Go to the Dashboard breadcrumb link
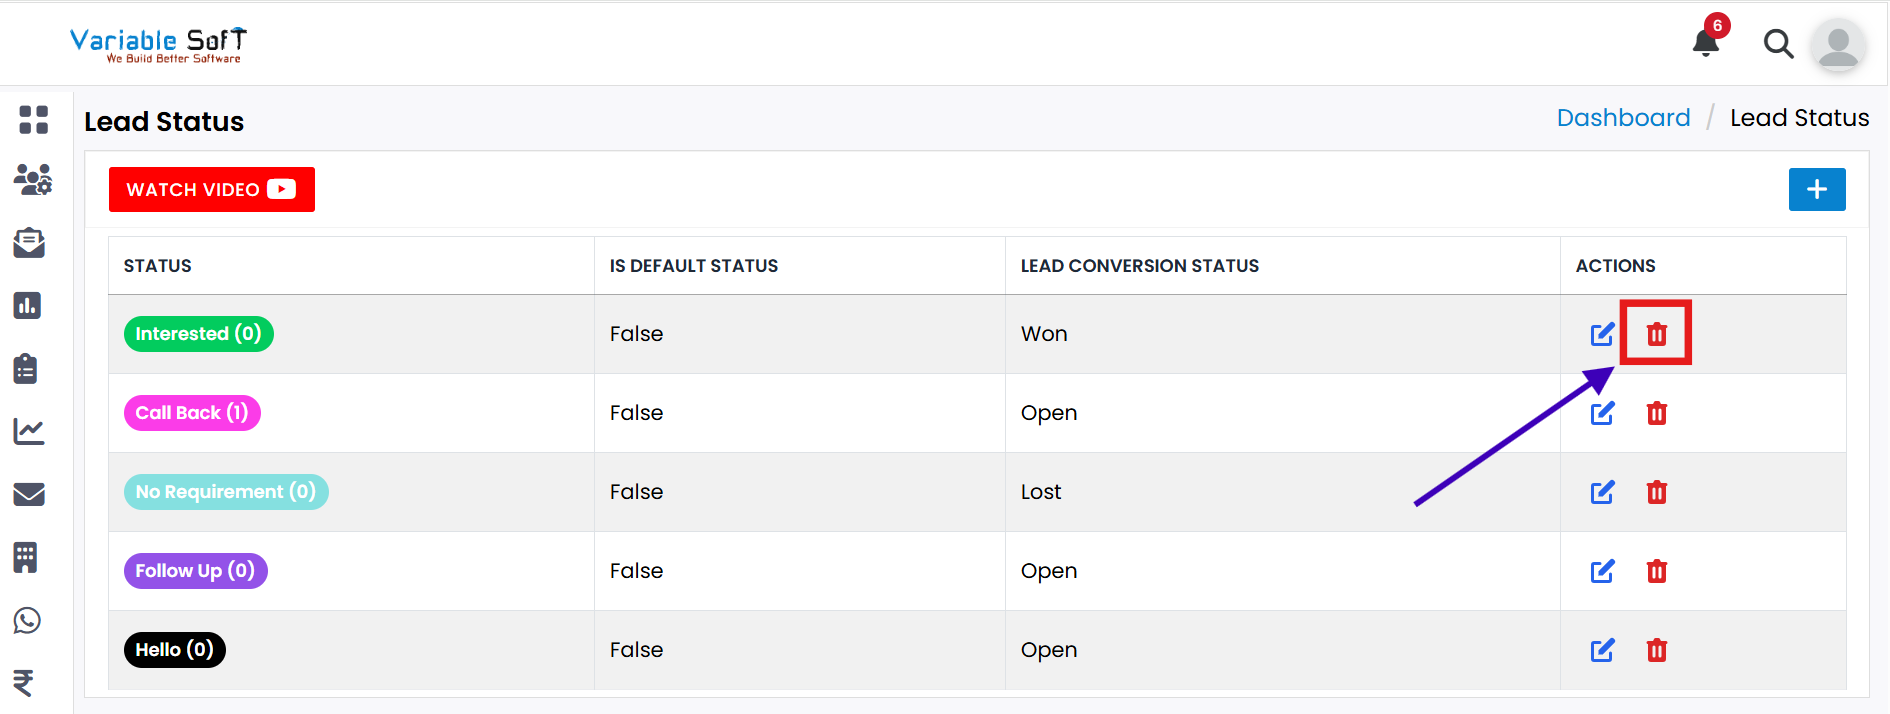Image resolution: width=1890 pixels, height=714 pixels. click(1623, 118)
